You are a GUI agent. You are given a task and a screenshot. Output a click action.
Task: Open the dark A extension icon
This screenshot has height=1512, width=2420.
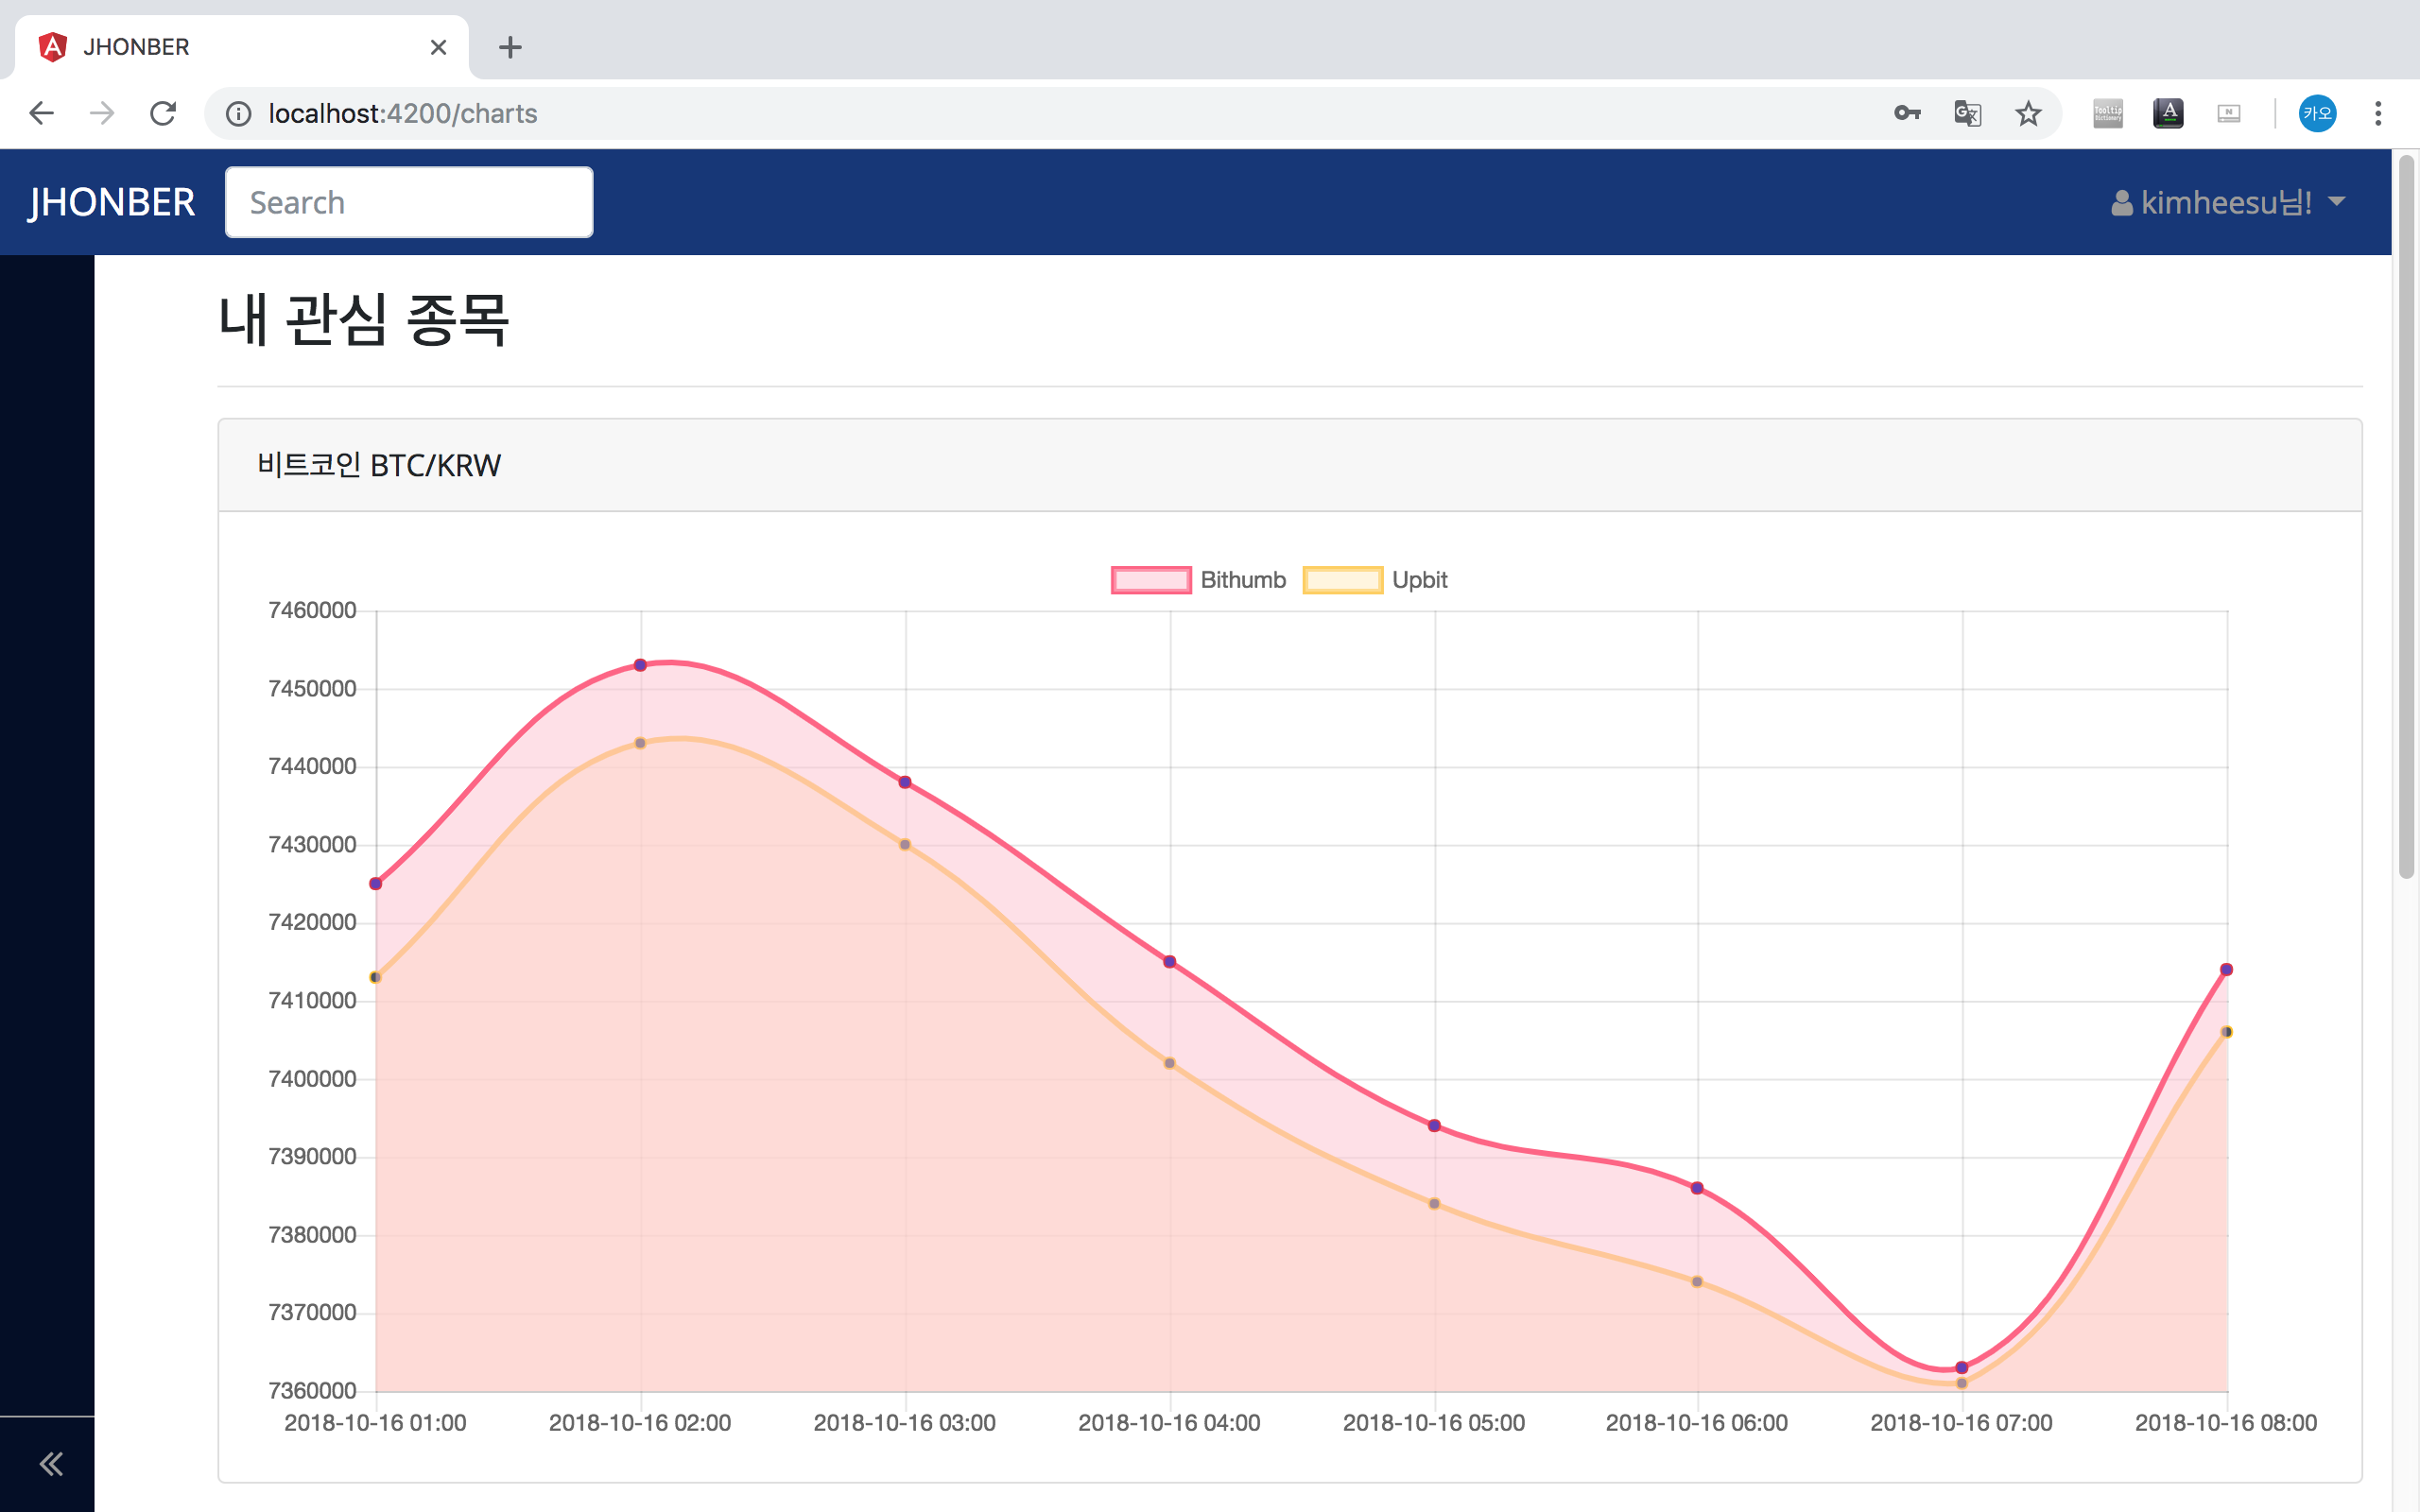[2168, 113]
